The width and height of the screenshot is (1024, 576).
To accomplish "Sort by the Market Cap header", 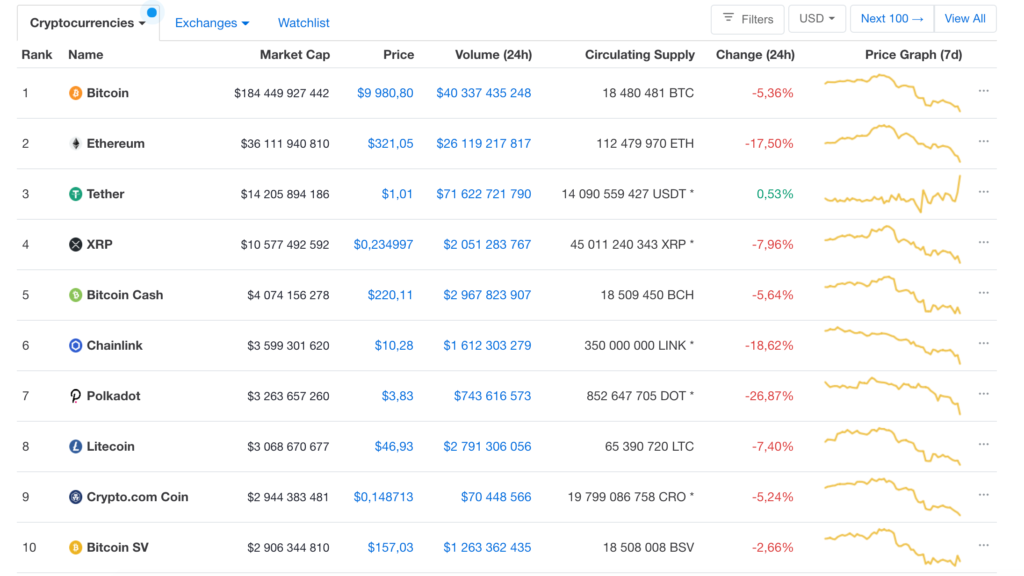I will [x=295, y=55].
